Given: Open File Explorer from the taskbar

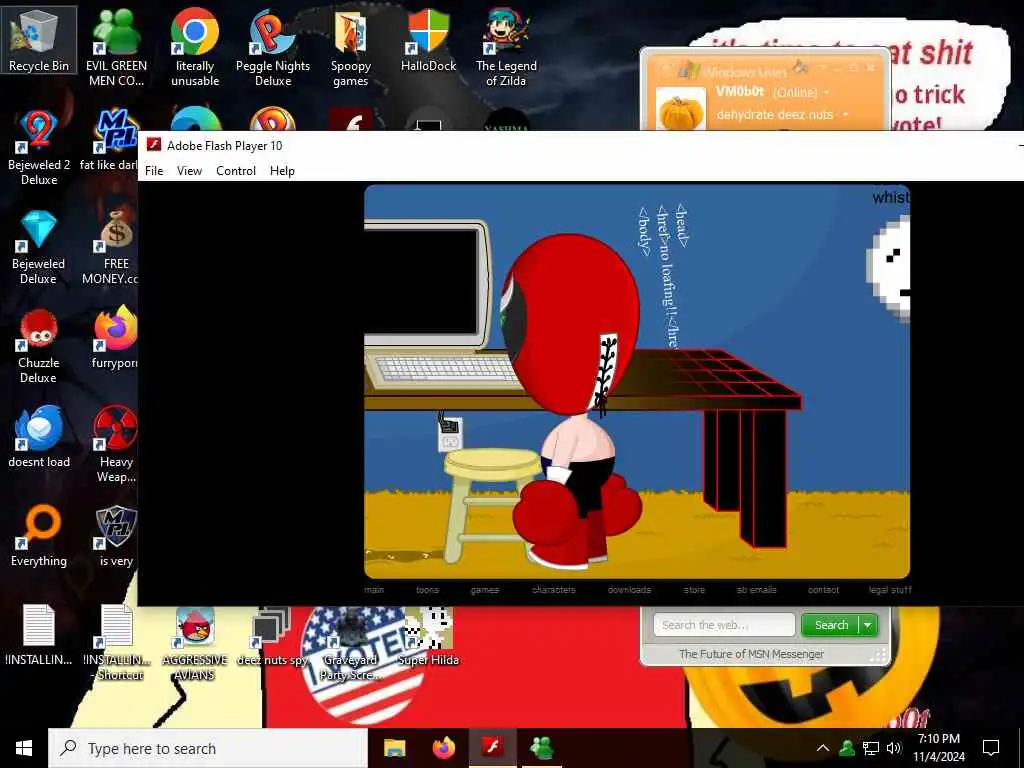Looking at the screenshot, I should coord(394,748).
